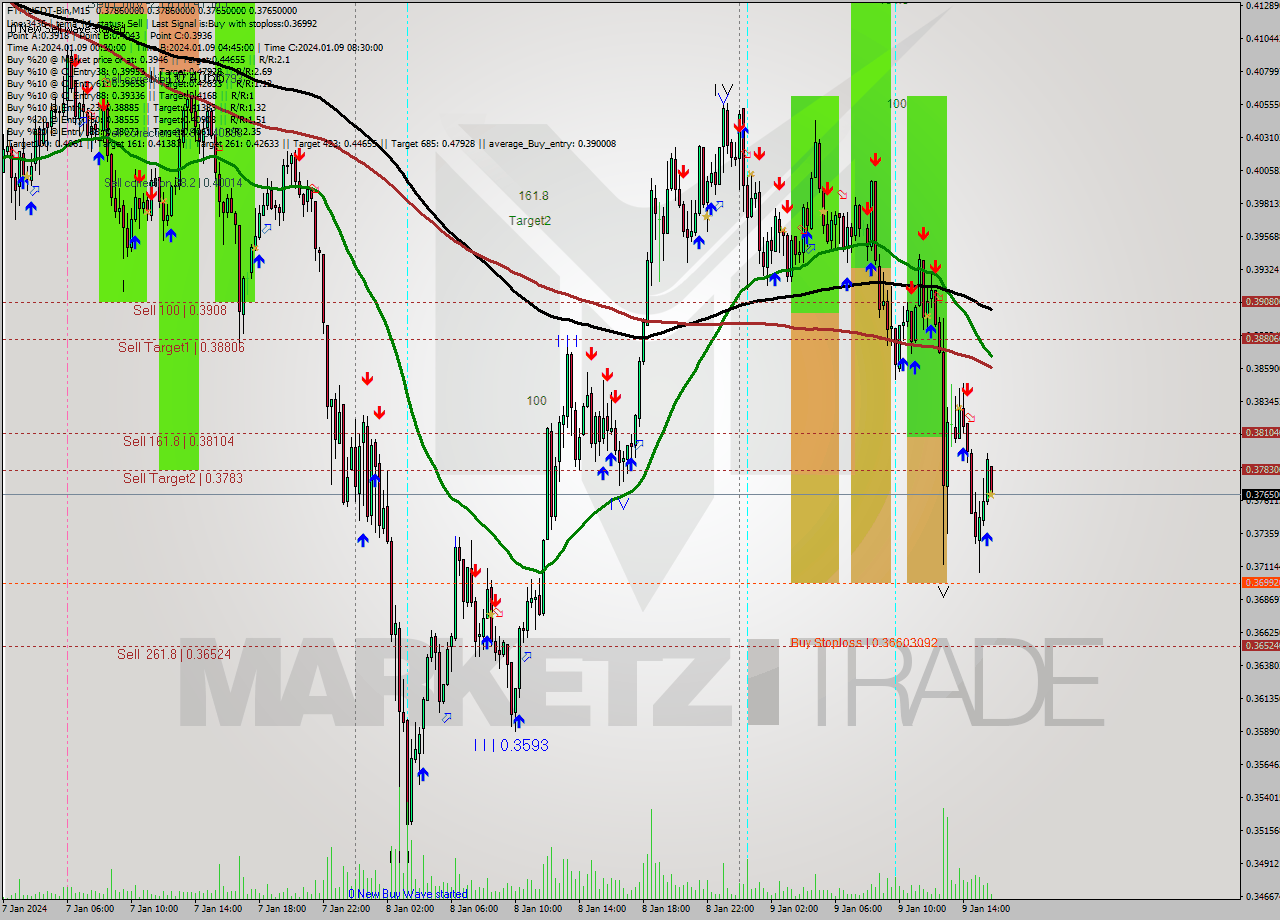Click the '8 Jan 10:00' time axis label
The height and width of the screenshot is (920, 1280).
[x=537, y=910]
